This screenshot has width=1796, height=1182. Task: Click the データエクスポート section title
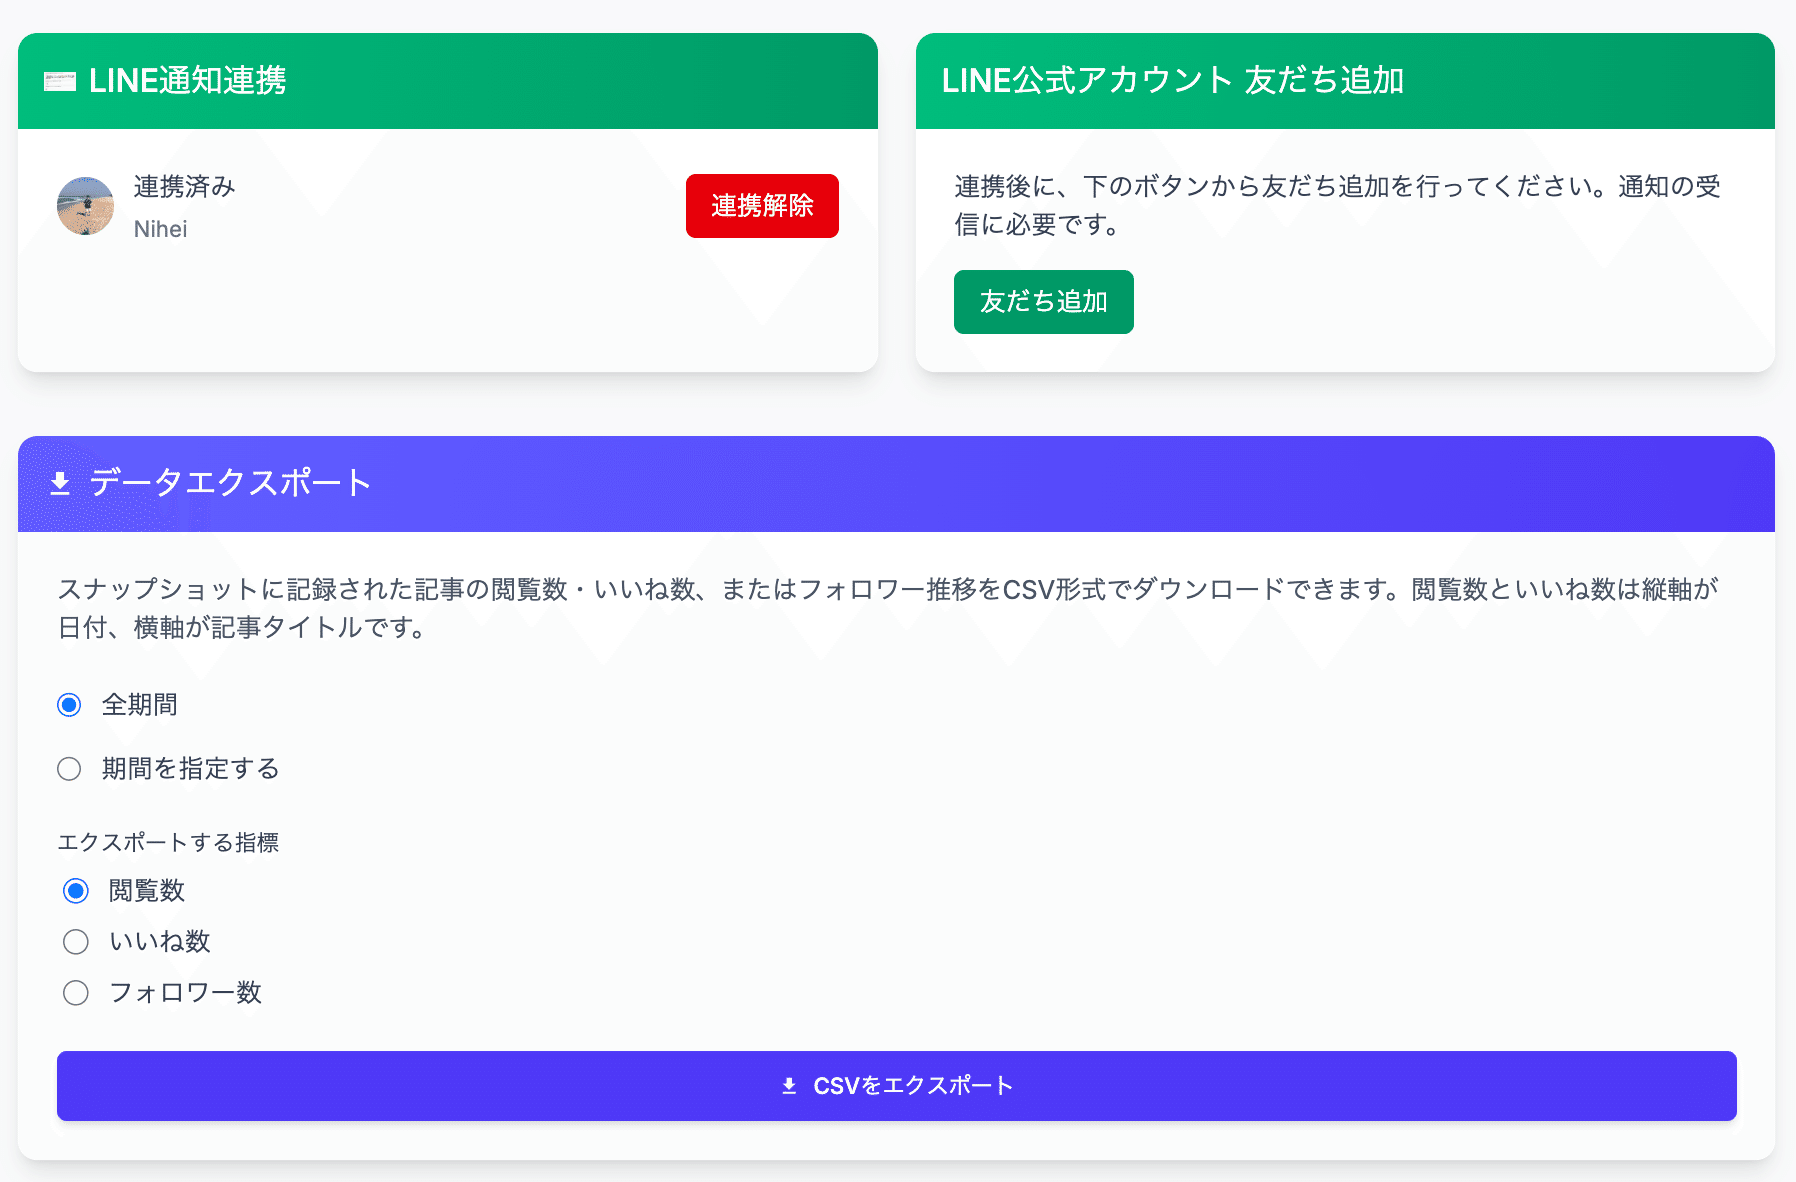click(x=231, y=483)
